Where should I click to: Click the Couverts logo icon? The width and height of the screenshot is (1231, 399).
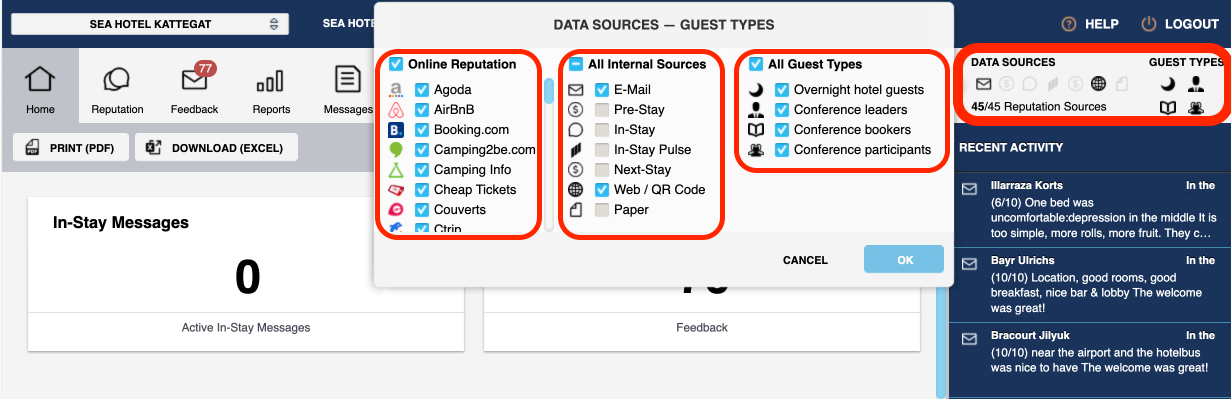coord(396,210)
